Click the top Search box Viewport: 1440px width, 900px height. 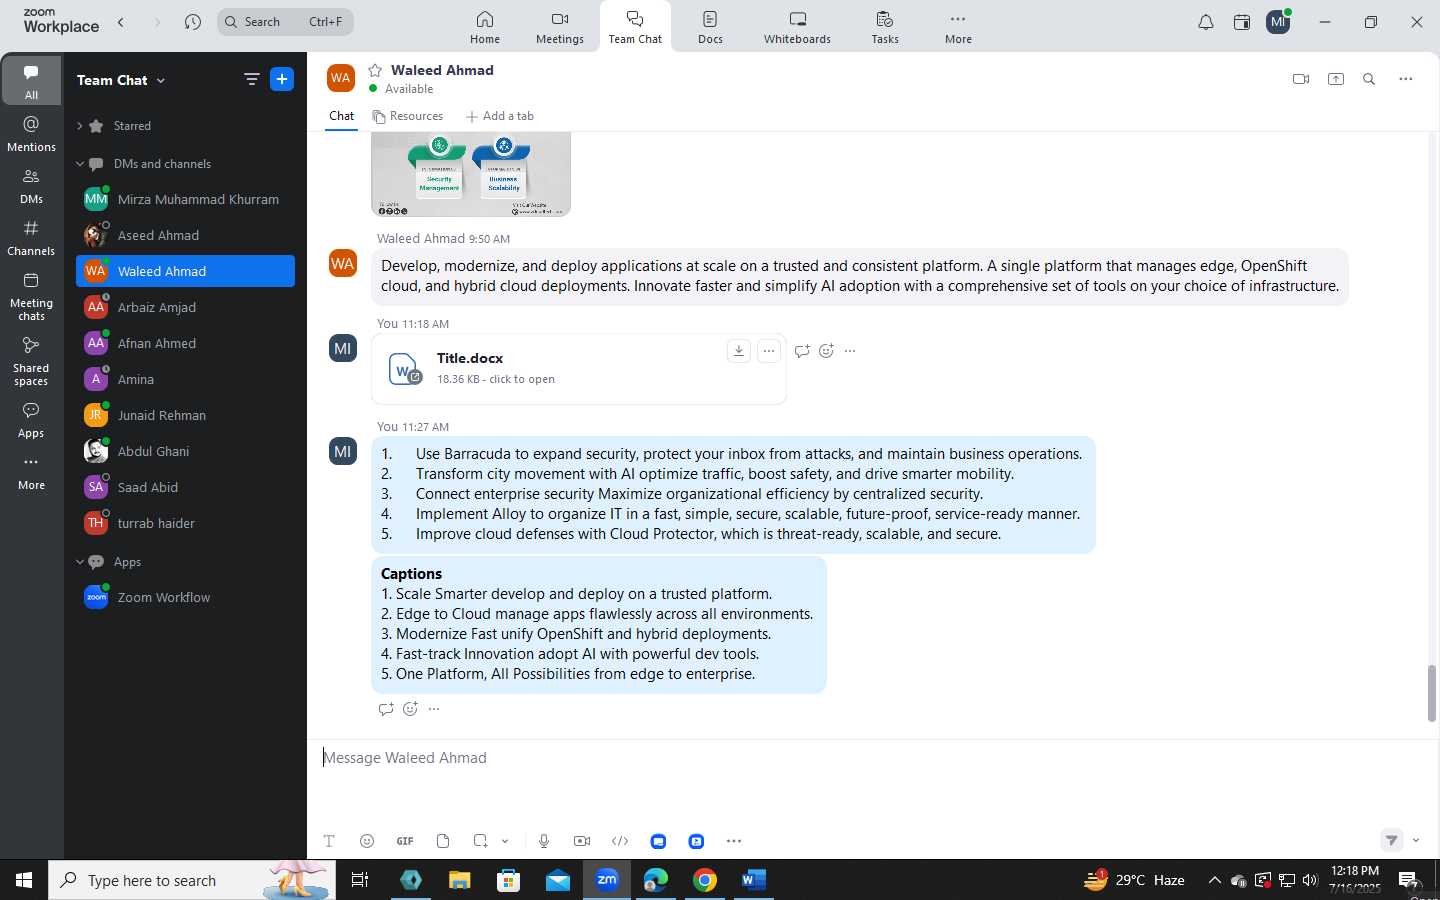(x=285, y=22)
